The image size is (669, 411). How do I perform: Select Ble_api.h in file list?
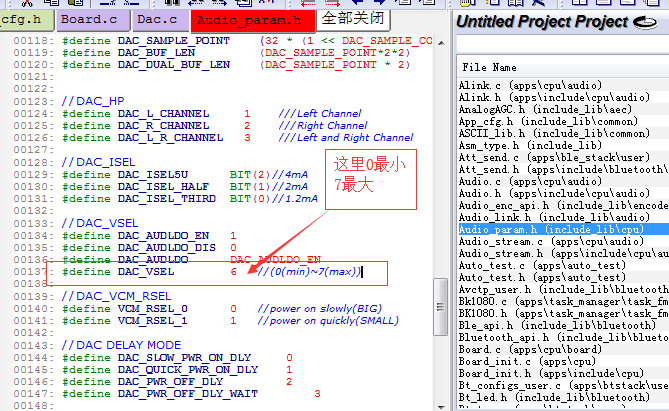557,325
